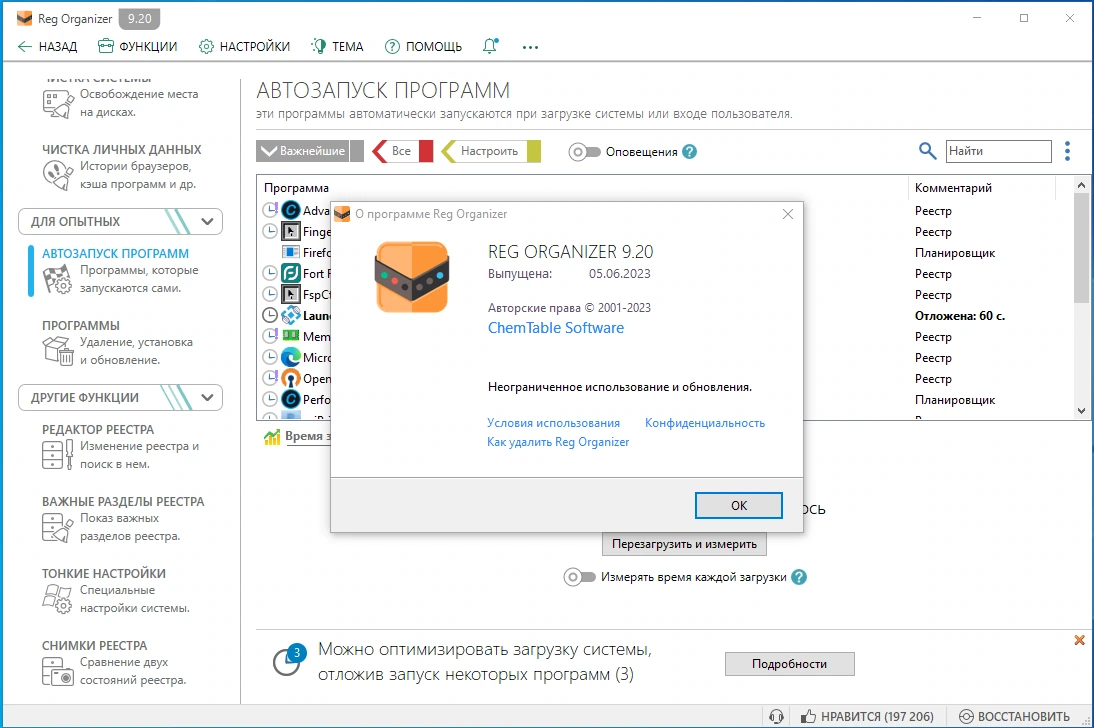Close the about dialog with X
1094x728 pixels.
[788, 214]
